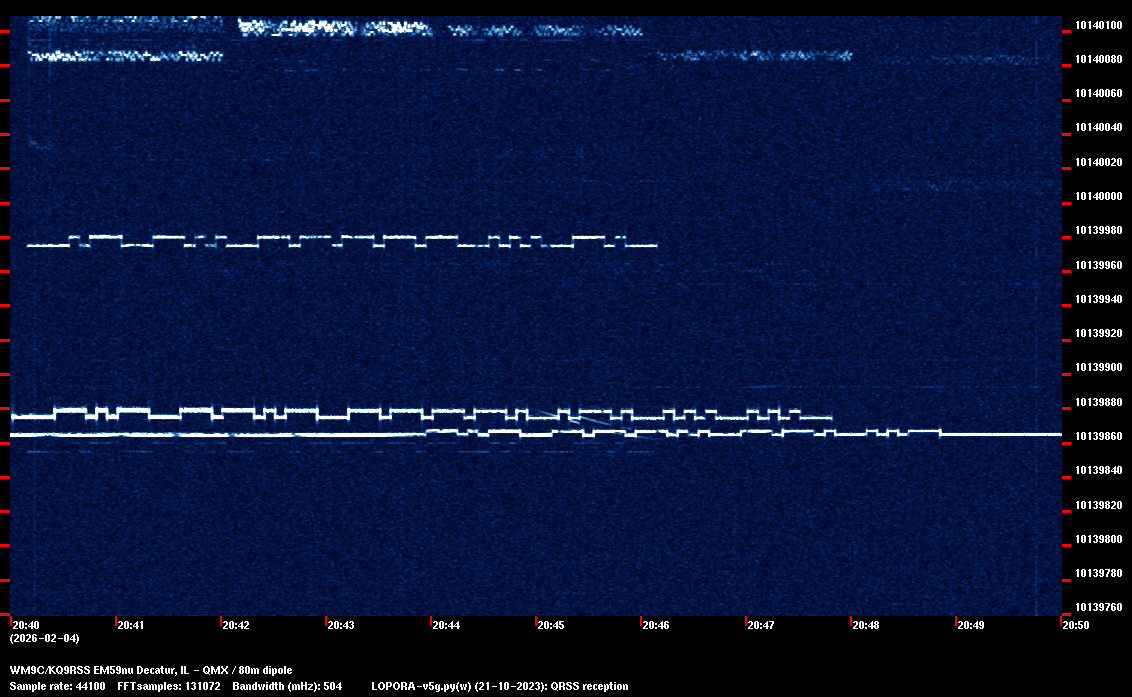The image size is (1132, 697).
Task: Click the WM9C/KQ9RSS station description text
Action: [151, 669]
